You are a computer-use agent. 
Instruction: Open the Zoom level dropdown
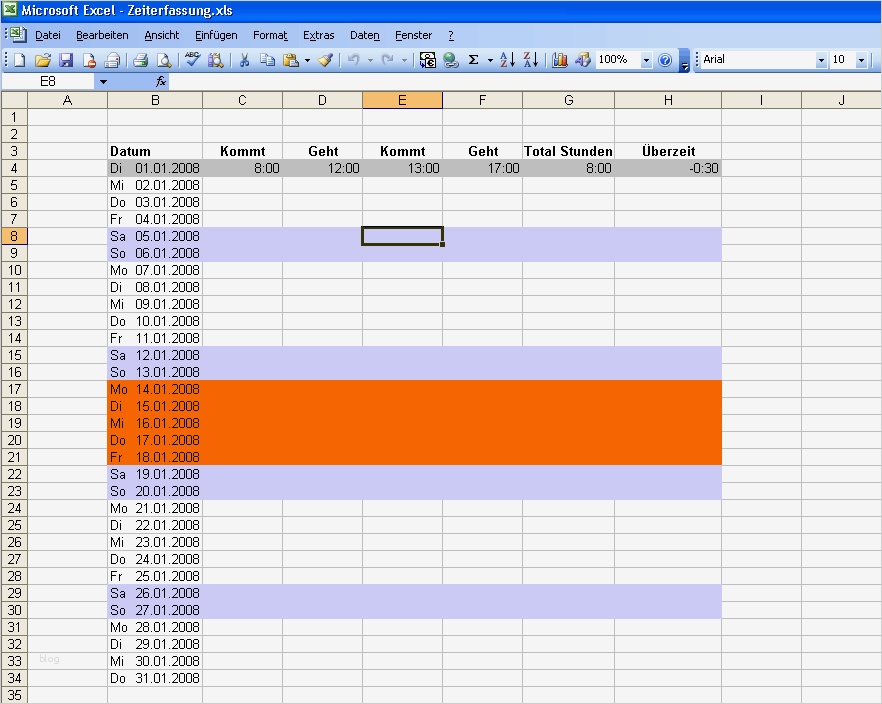click(x=646, y=60)
